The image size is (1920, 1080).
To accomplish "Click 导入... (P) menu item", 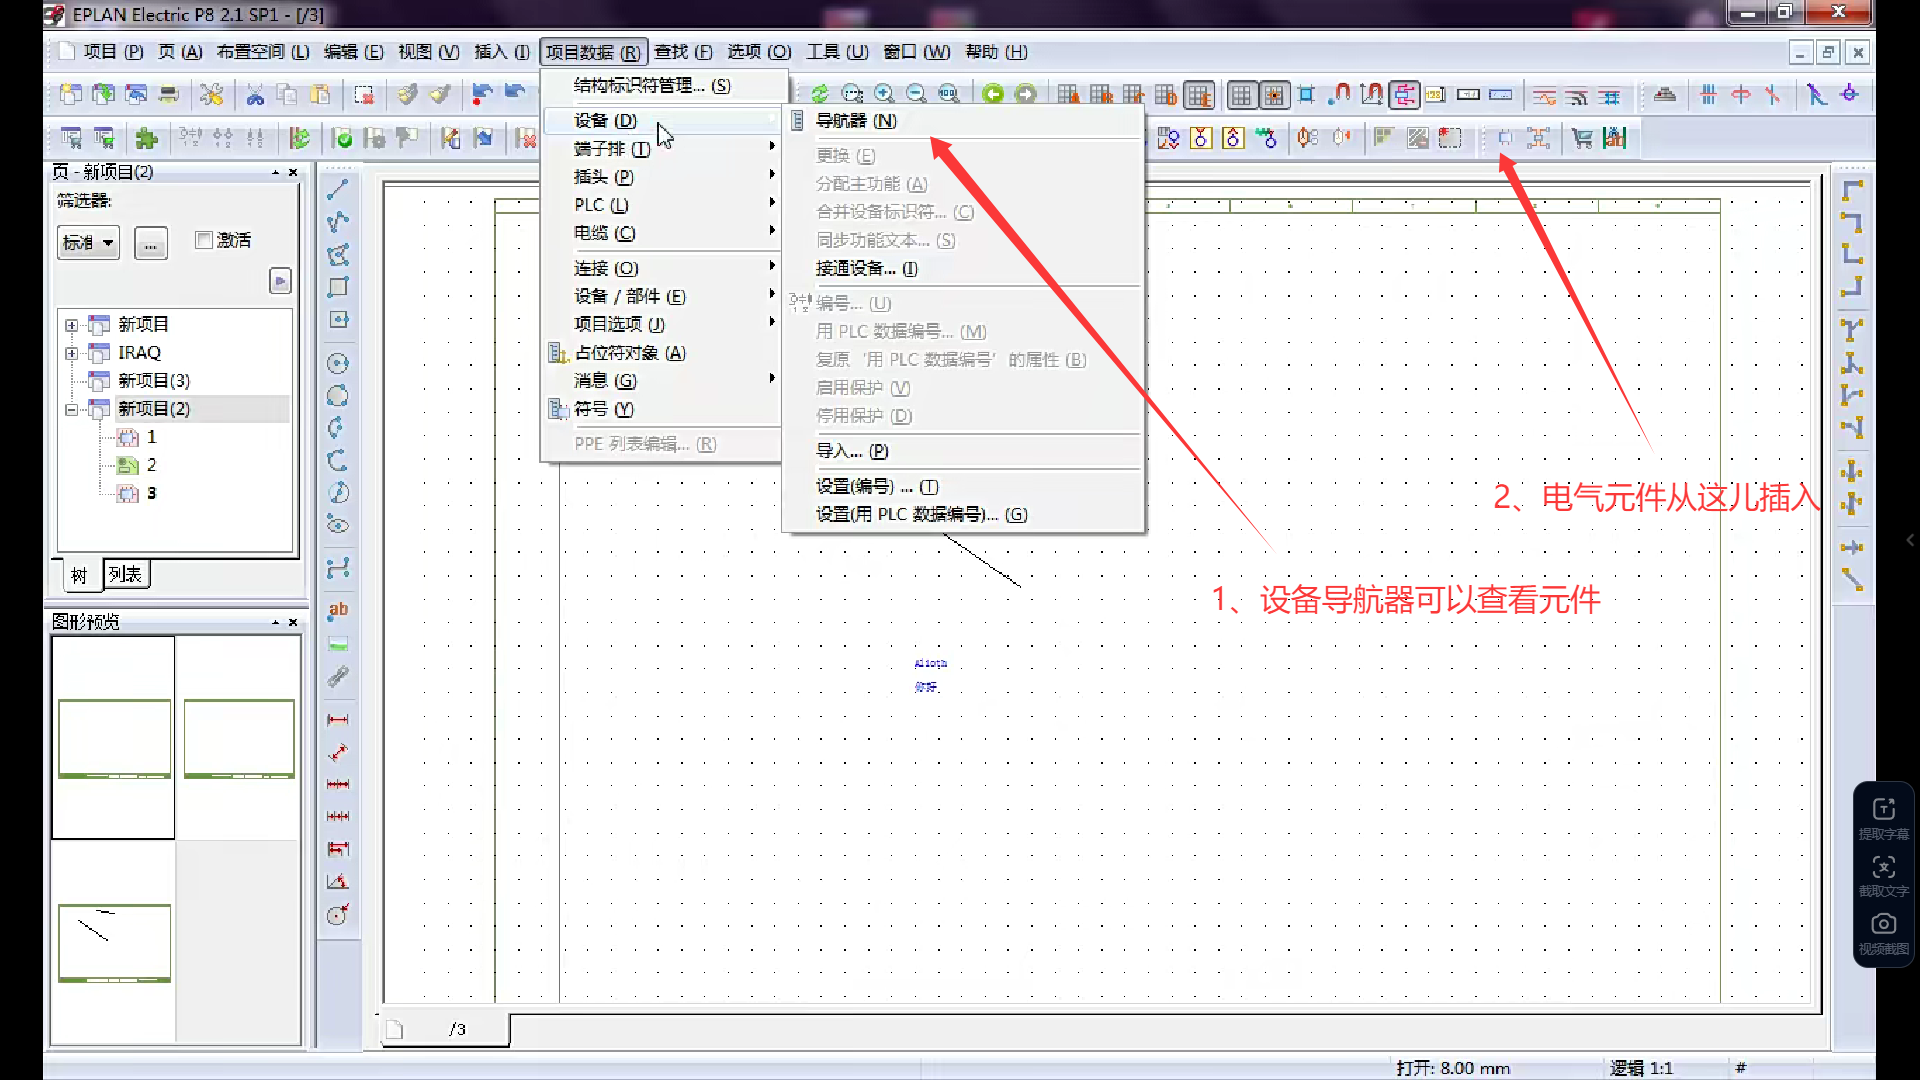I will [x=852, y=451].
